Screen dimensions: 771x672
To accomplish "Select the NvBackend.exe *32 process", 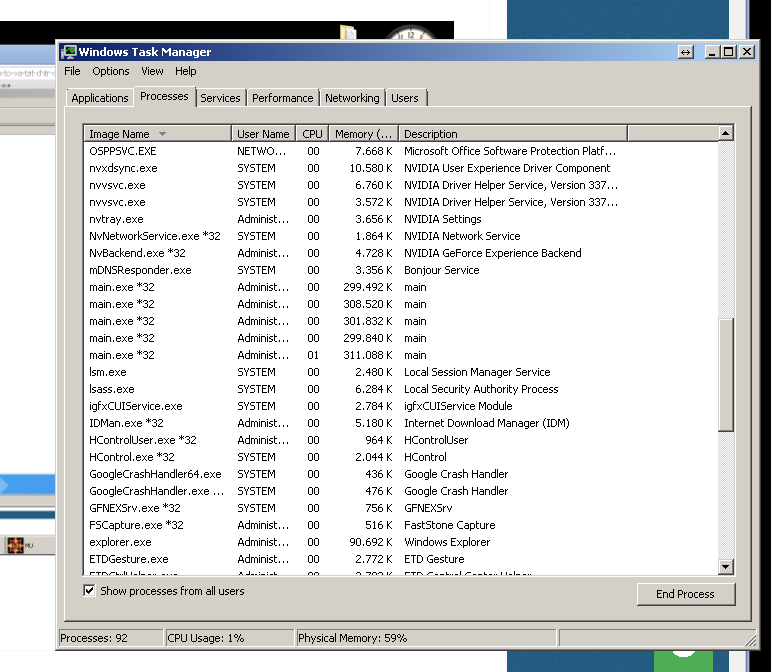I will click(401, 253).
